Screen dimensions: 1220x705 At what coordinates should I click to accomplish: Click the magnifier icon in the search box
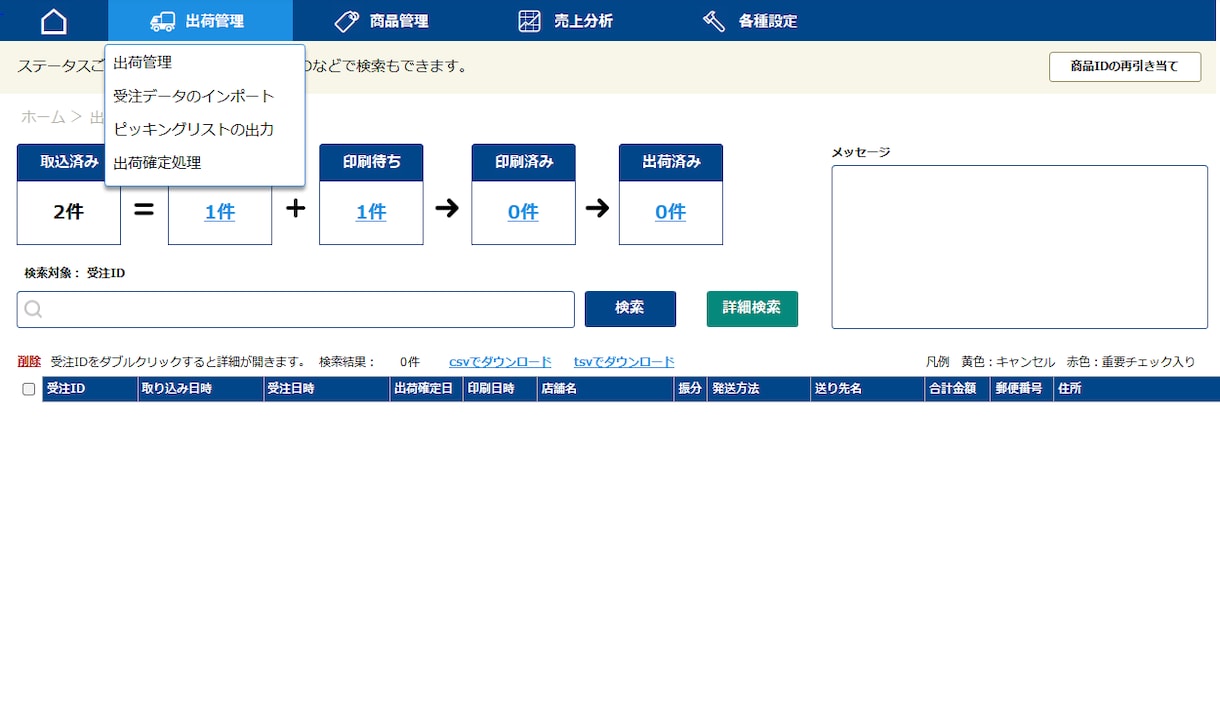coord(33,310)
